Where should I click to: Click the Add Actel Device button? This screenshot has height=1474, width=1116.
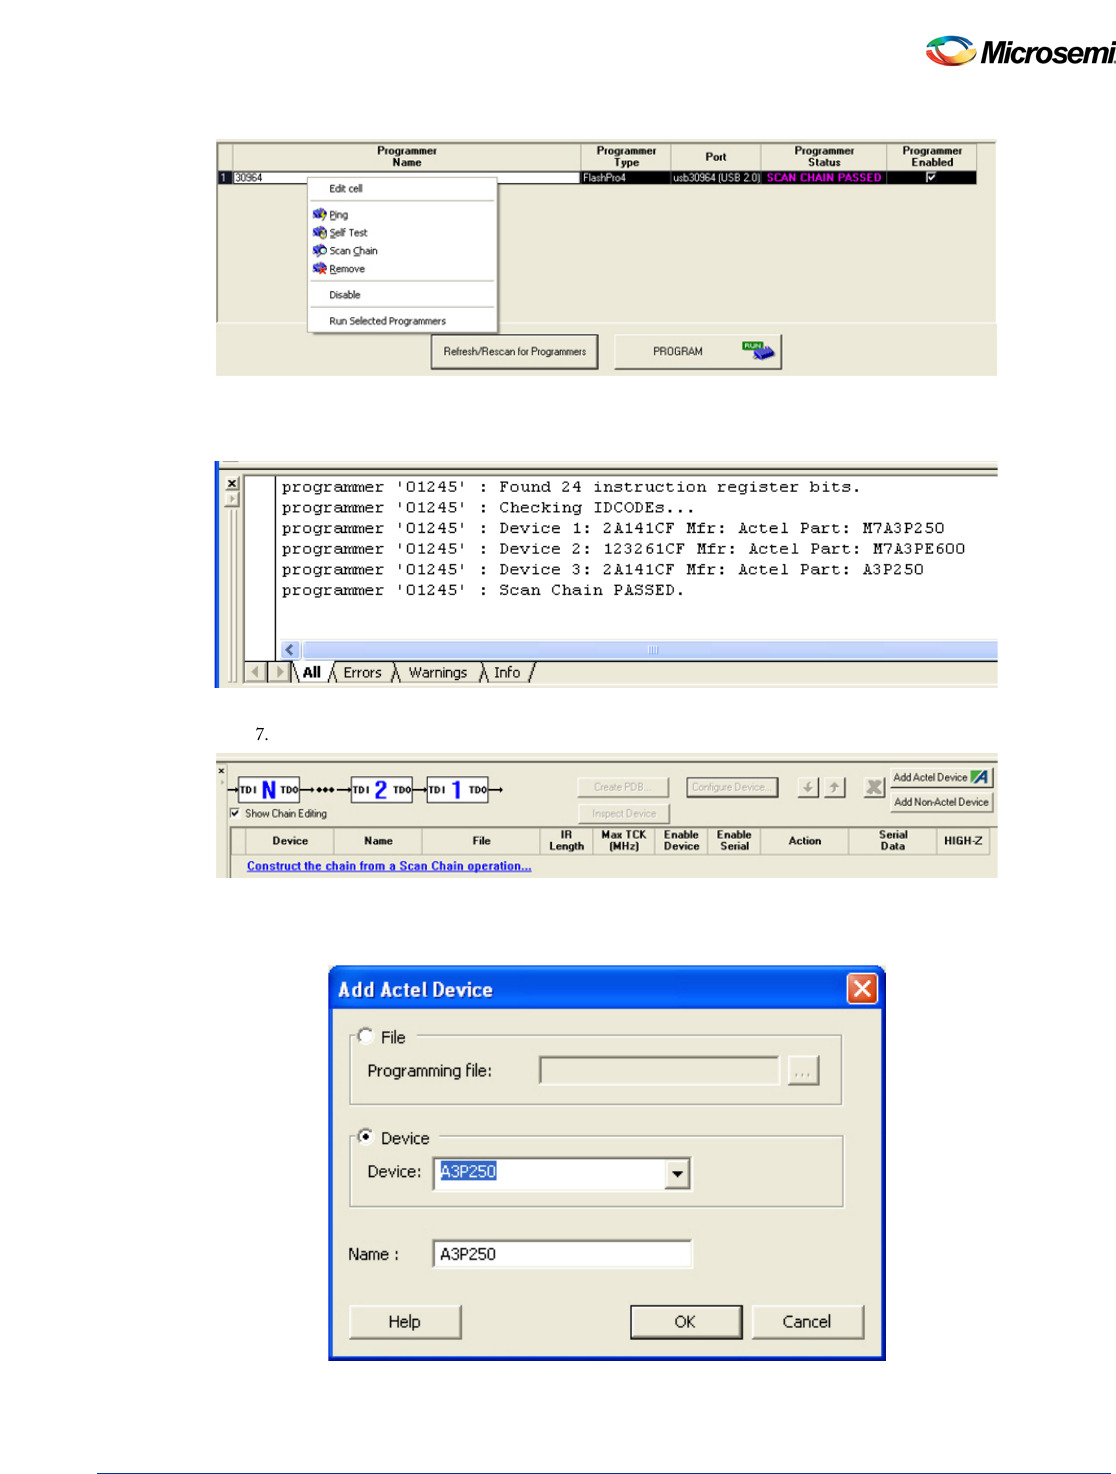pyautogui.click(x=938, y=776)
